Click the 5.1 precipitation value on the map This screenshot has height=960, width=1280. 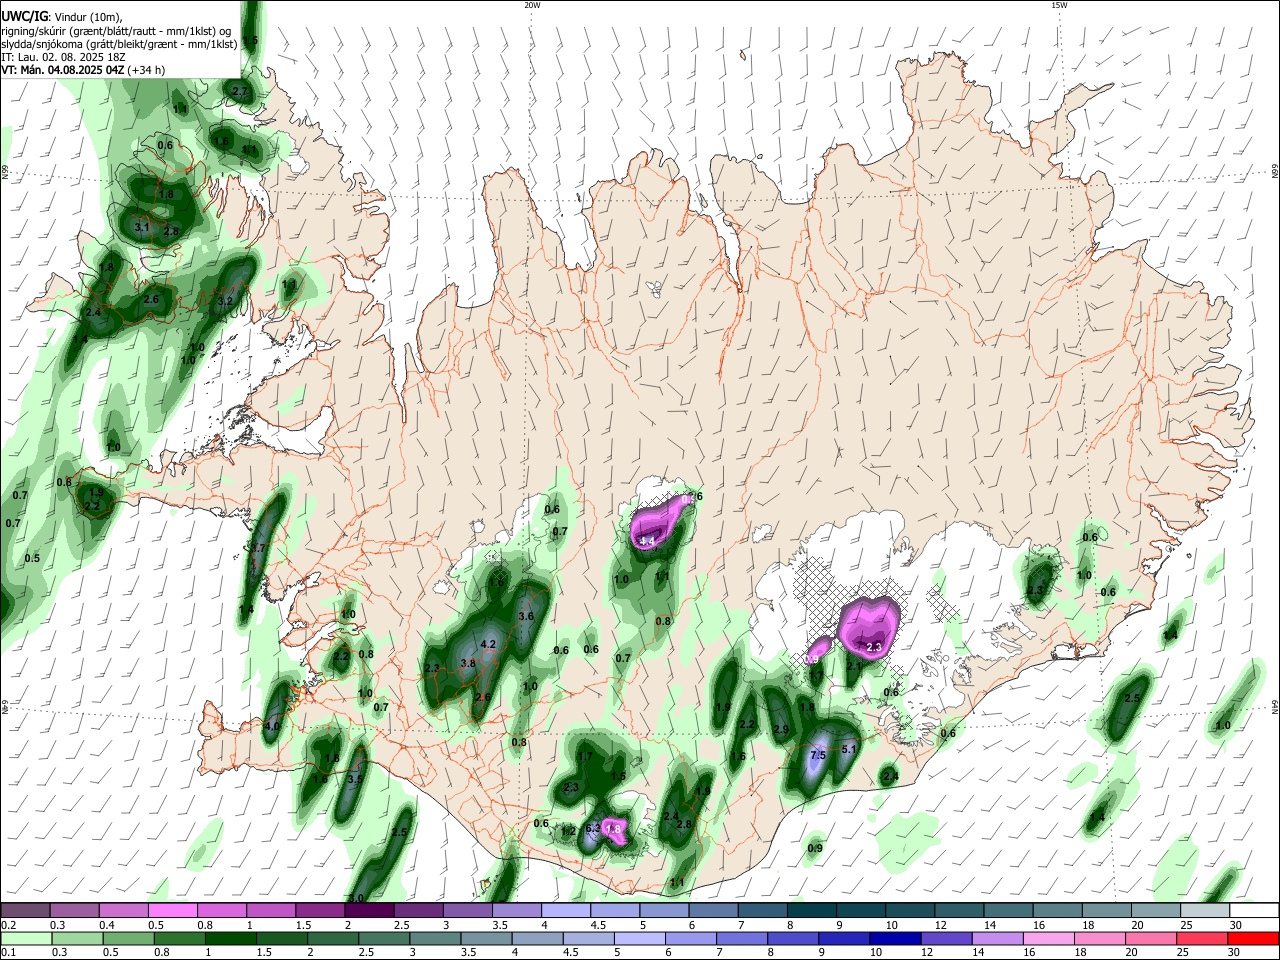[850, 749]
